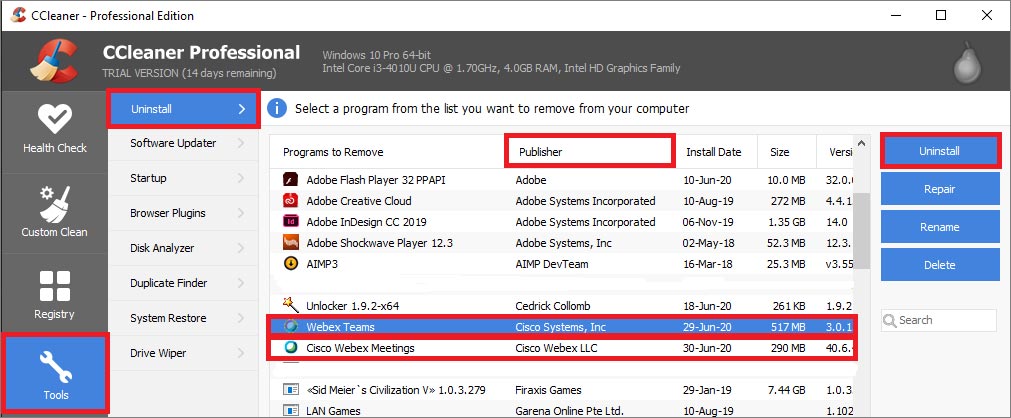This screenshot has width=1011, height=418.
Task: Open the Duplicate Finder tab
Action: (184, 283)
